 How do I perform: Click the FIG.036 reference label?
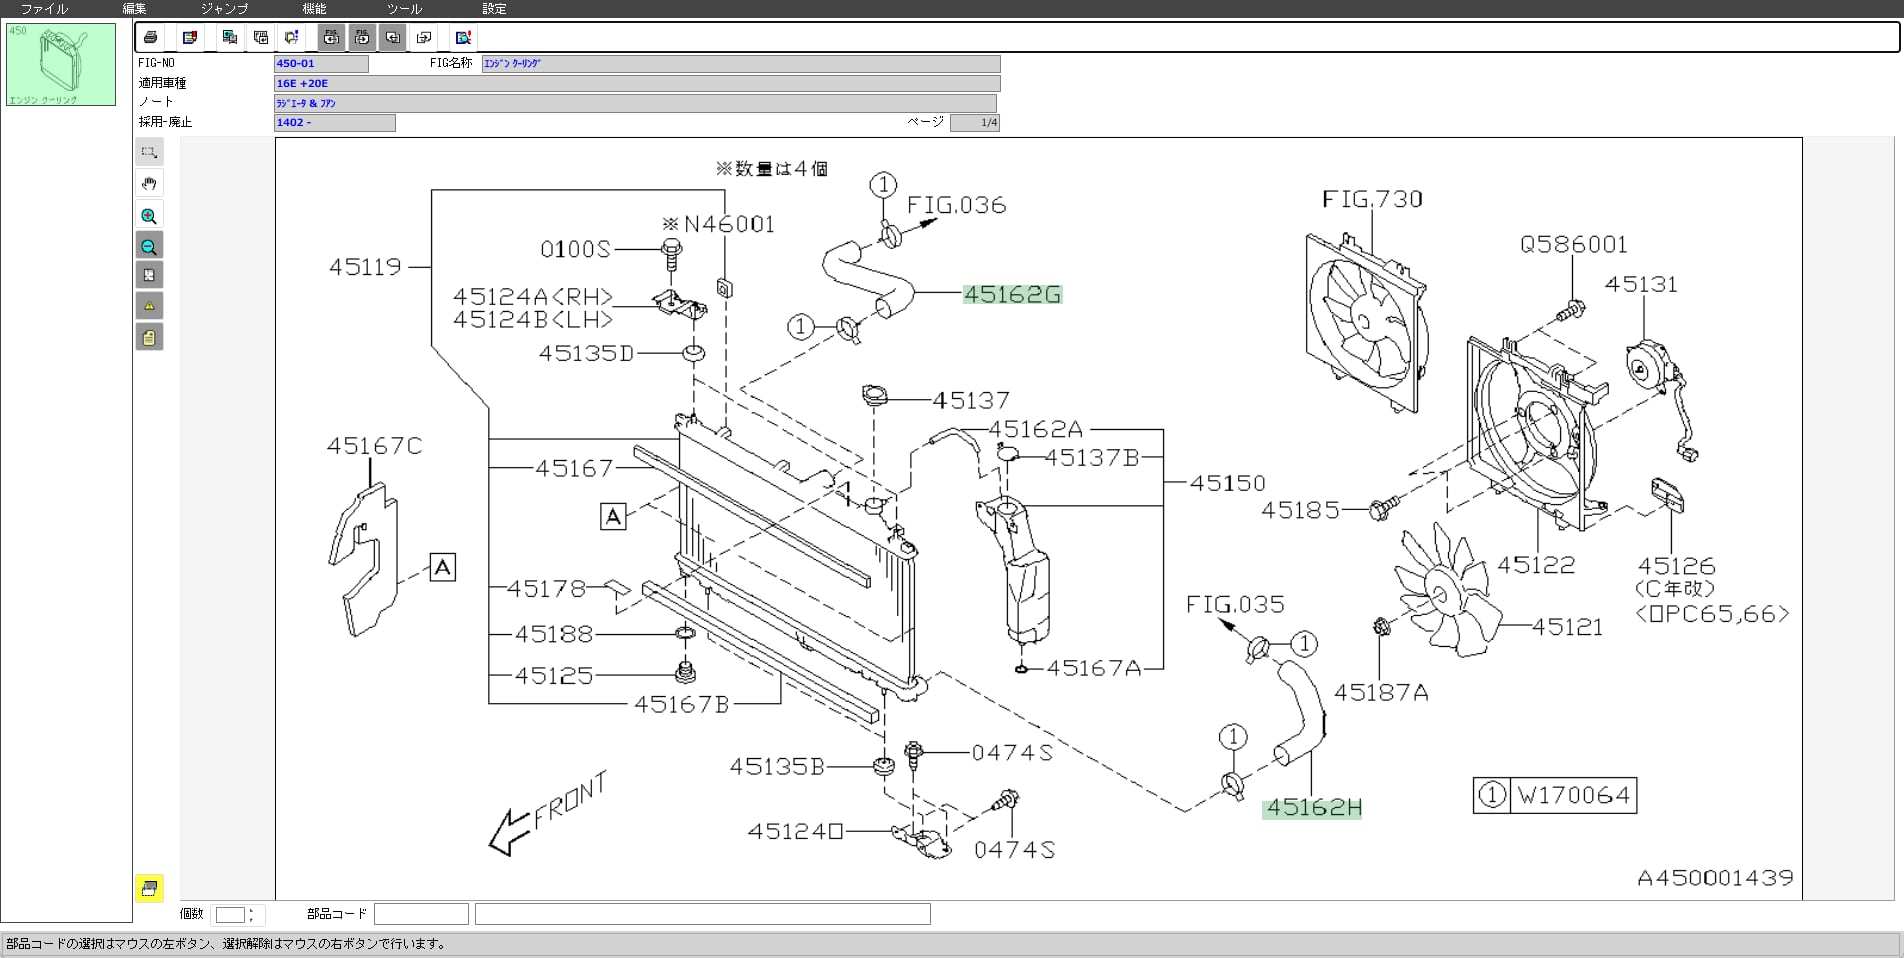pyautogui.click(x=956, y=206)
